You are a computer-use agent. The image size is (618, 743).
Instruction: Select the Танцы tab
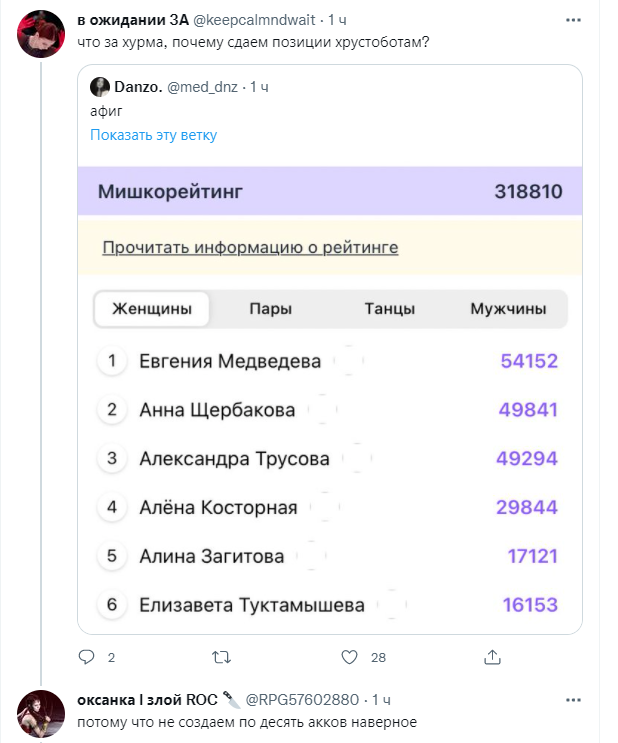coord(389,309)
